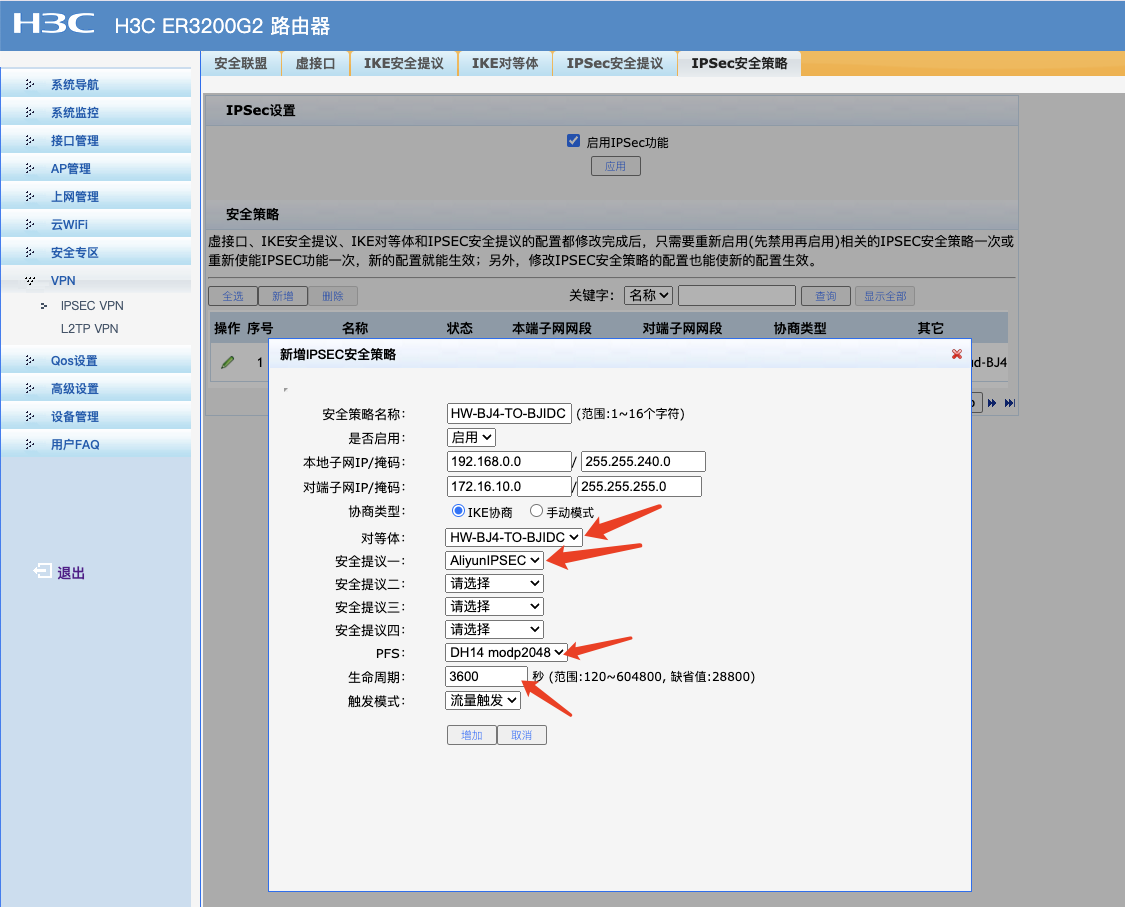Click the pencil edit icon in row 1
Viewport: 1125px width, 907px height.
[x=227, y=362]
